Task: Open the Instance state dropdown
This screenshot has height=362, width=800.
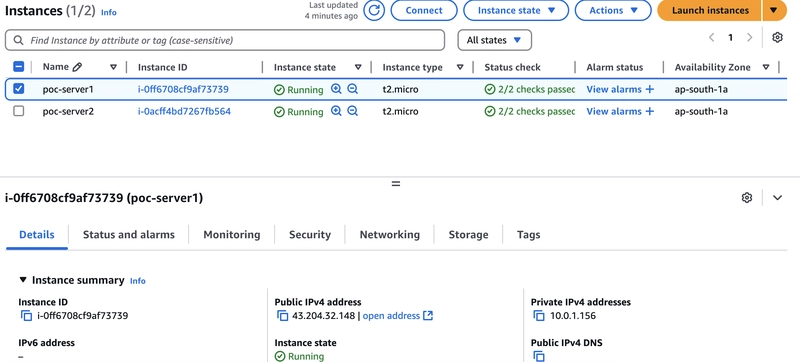Action: coord(516,10)
